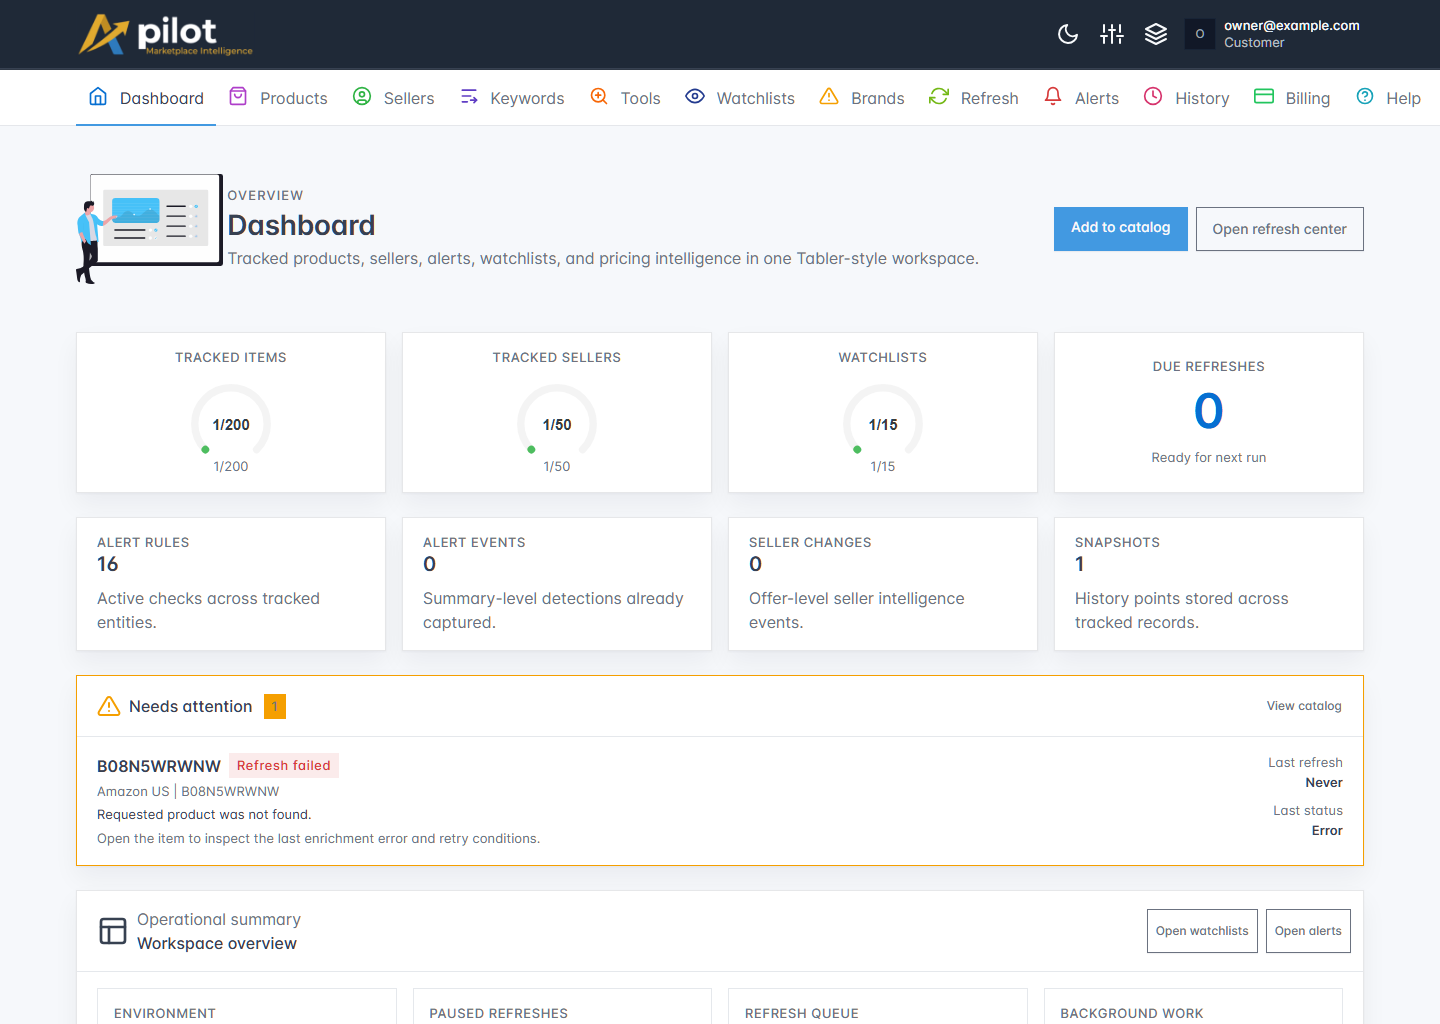
Task: Click the Operational summary layout icon
Action: 113,931
